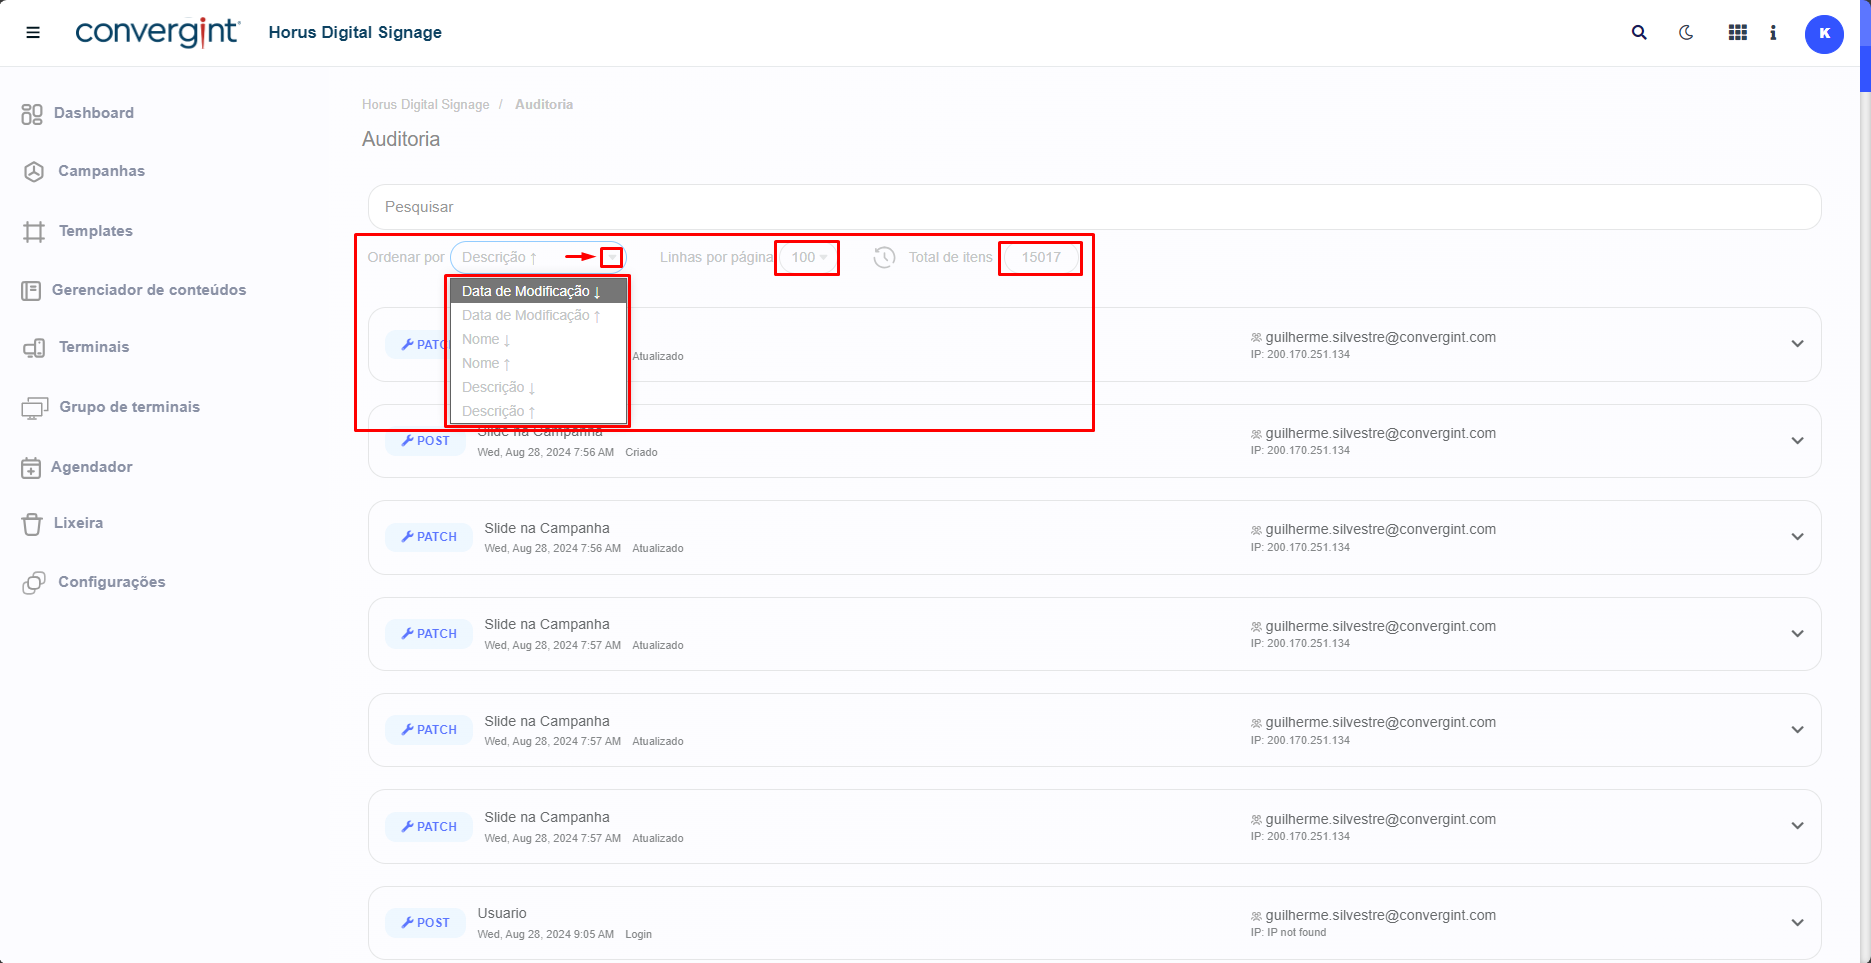The height and width of the screenshot is (963, 1871).
Task: Choose Nome ascending sort option
Action: pos(486,364)
